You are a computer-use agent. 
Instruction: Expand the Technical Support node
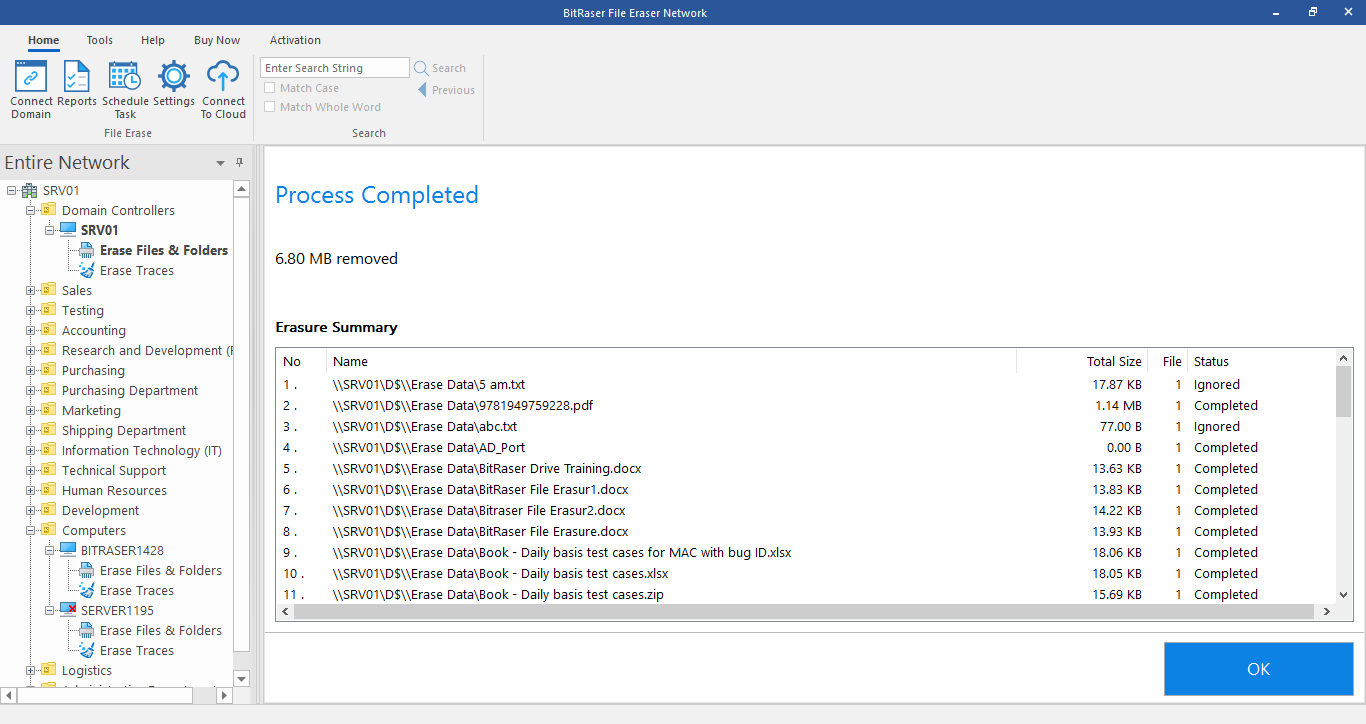pos(30,470)
